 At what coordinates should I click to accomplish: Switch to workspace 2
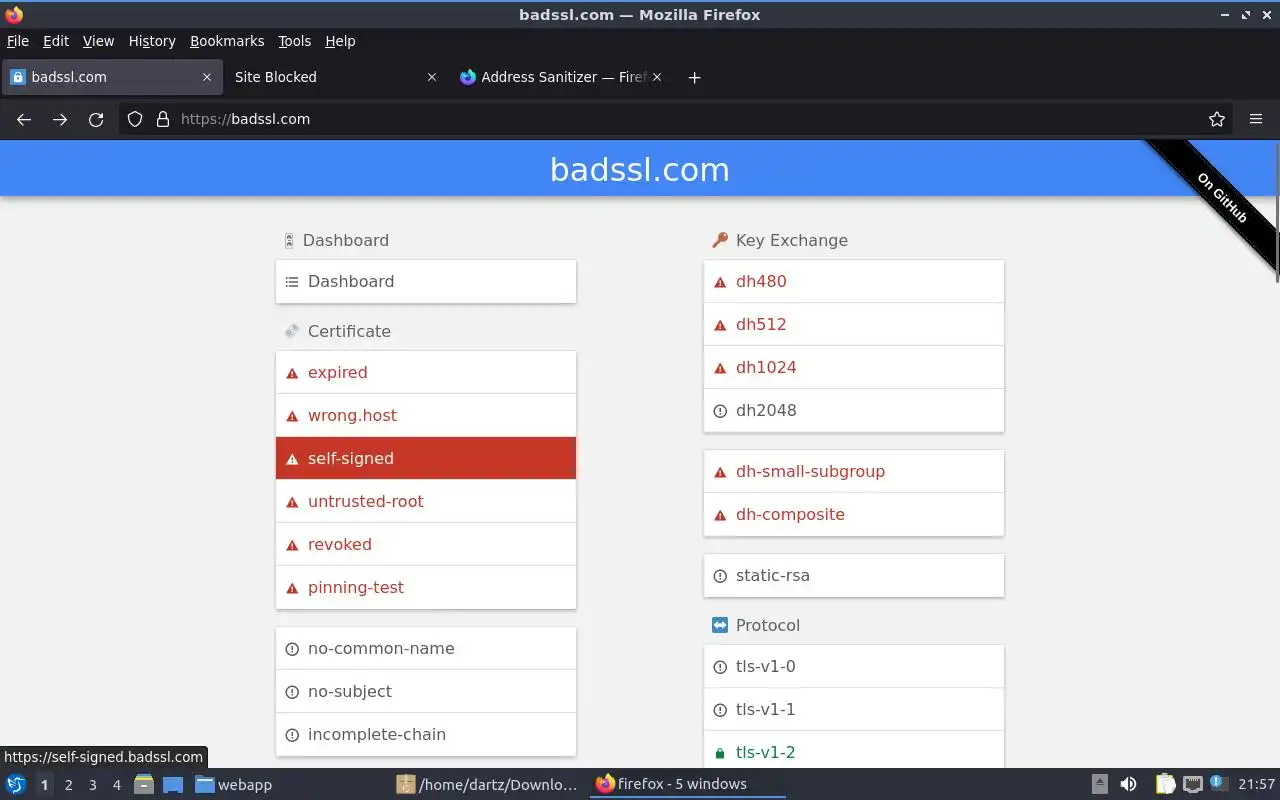(68, 785)
